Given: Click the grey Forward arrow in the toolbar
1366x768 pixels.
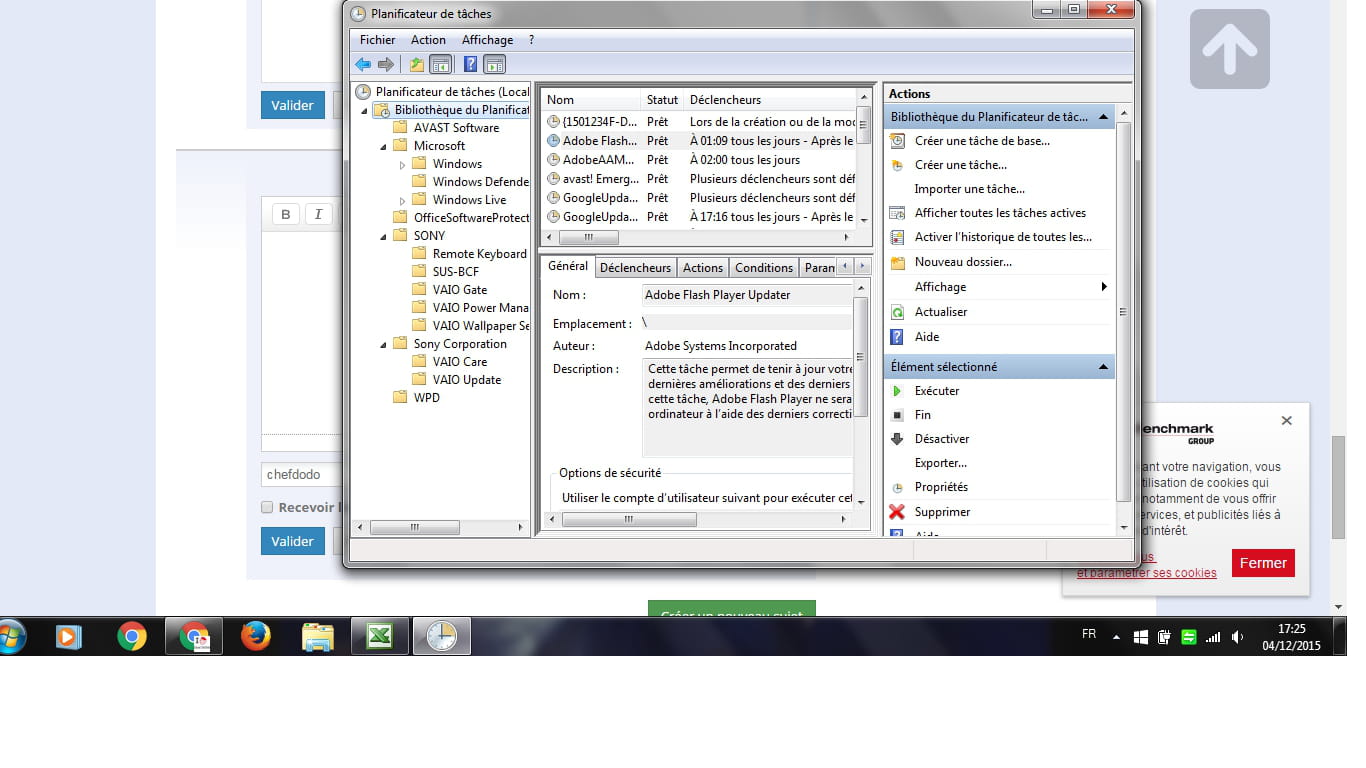Looking at the screenshot, I should pos(386,65).
